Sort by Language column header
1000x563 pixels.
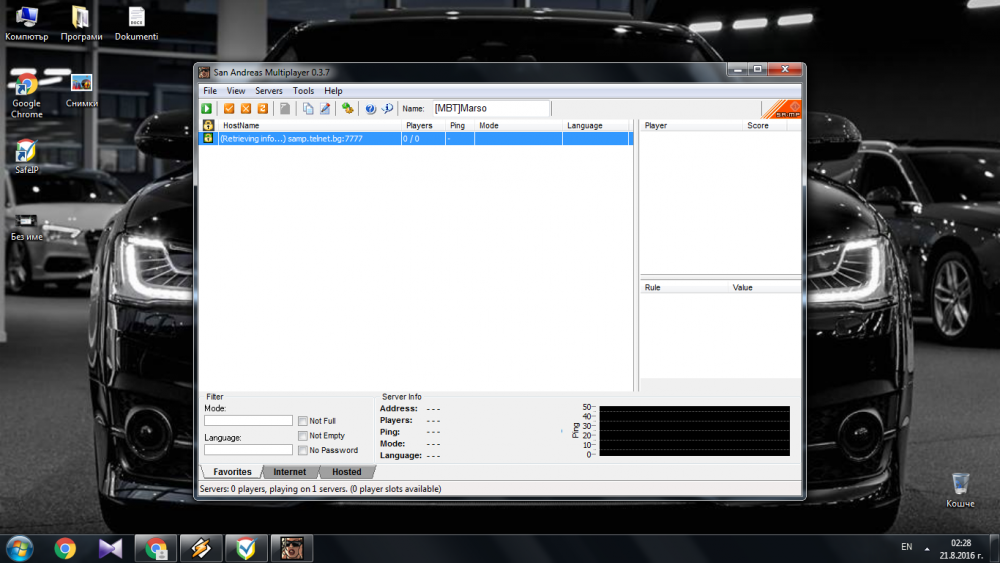[x=597, y=126]
